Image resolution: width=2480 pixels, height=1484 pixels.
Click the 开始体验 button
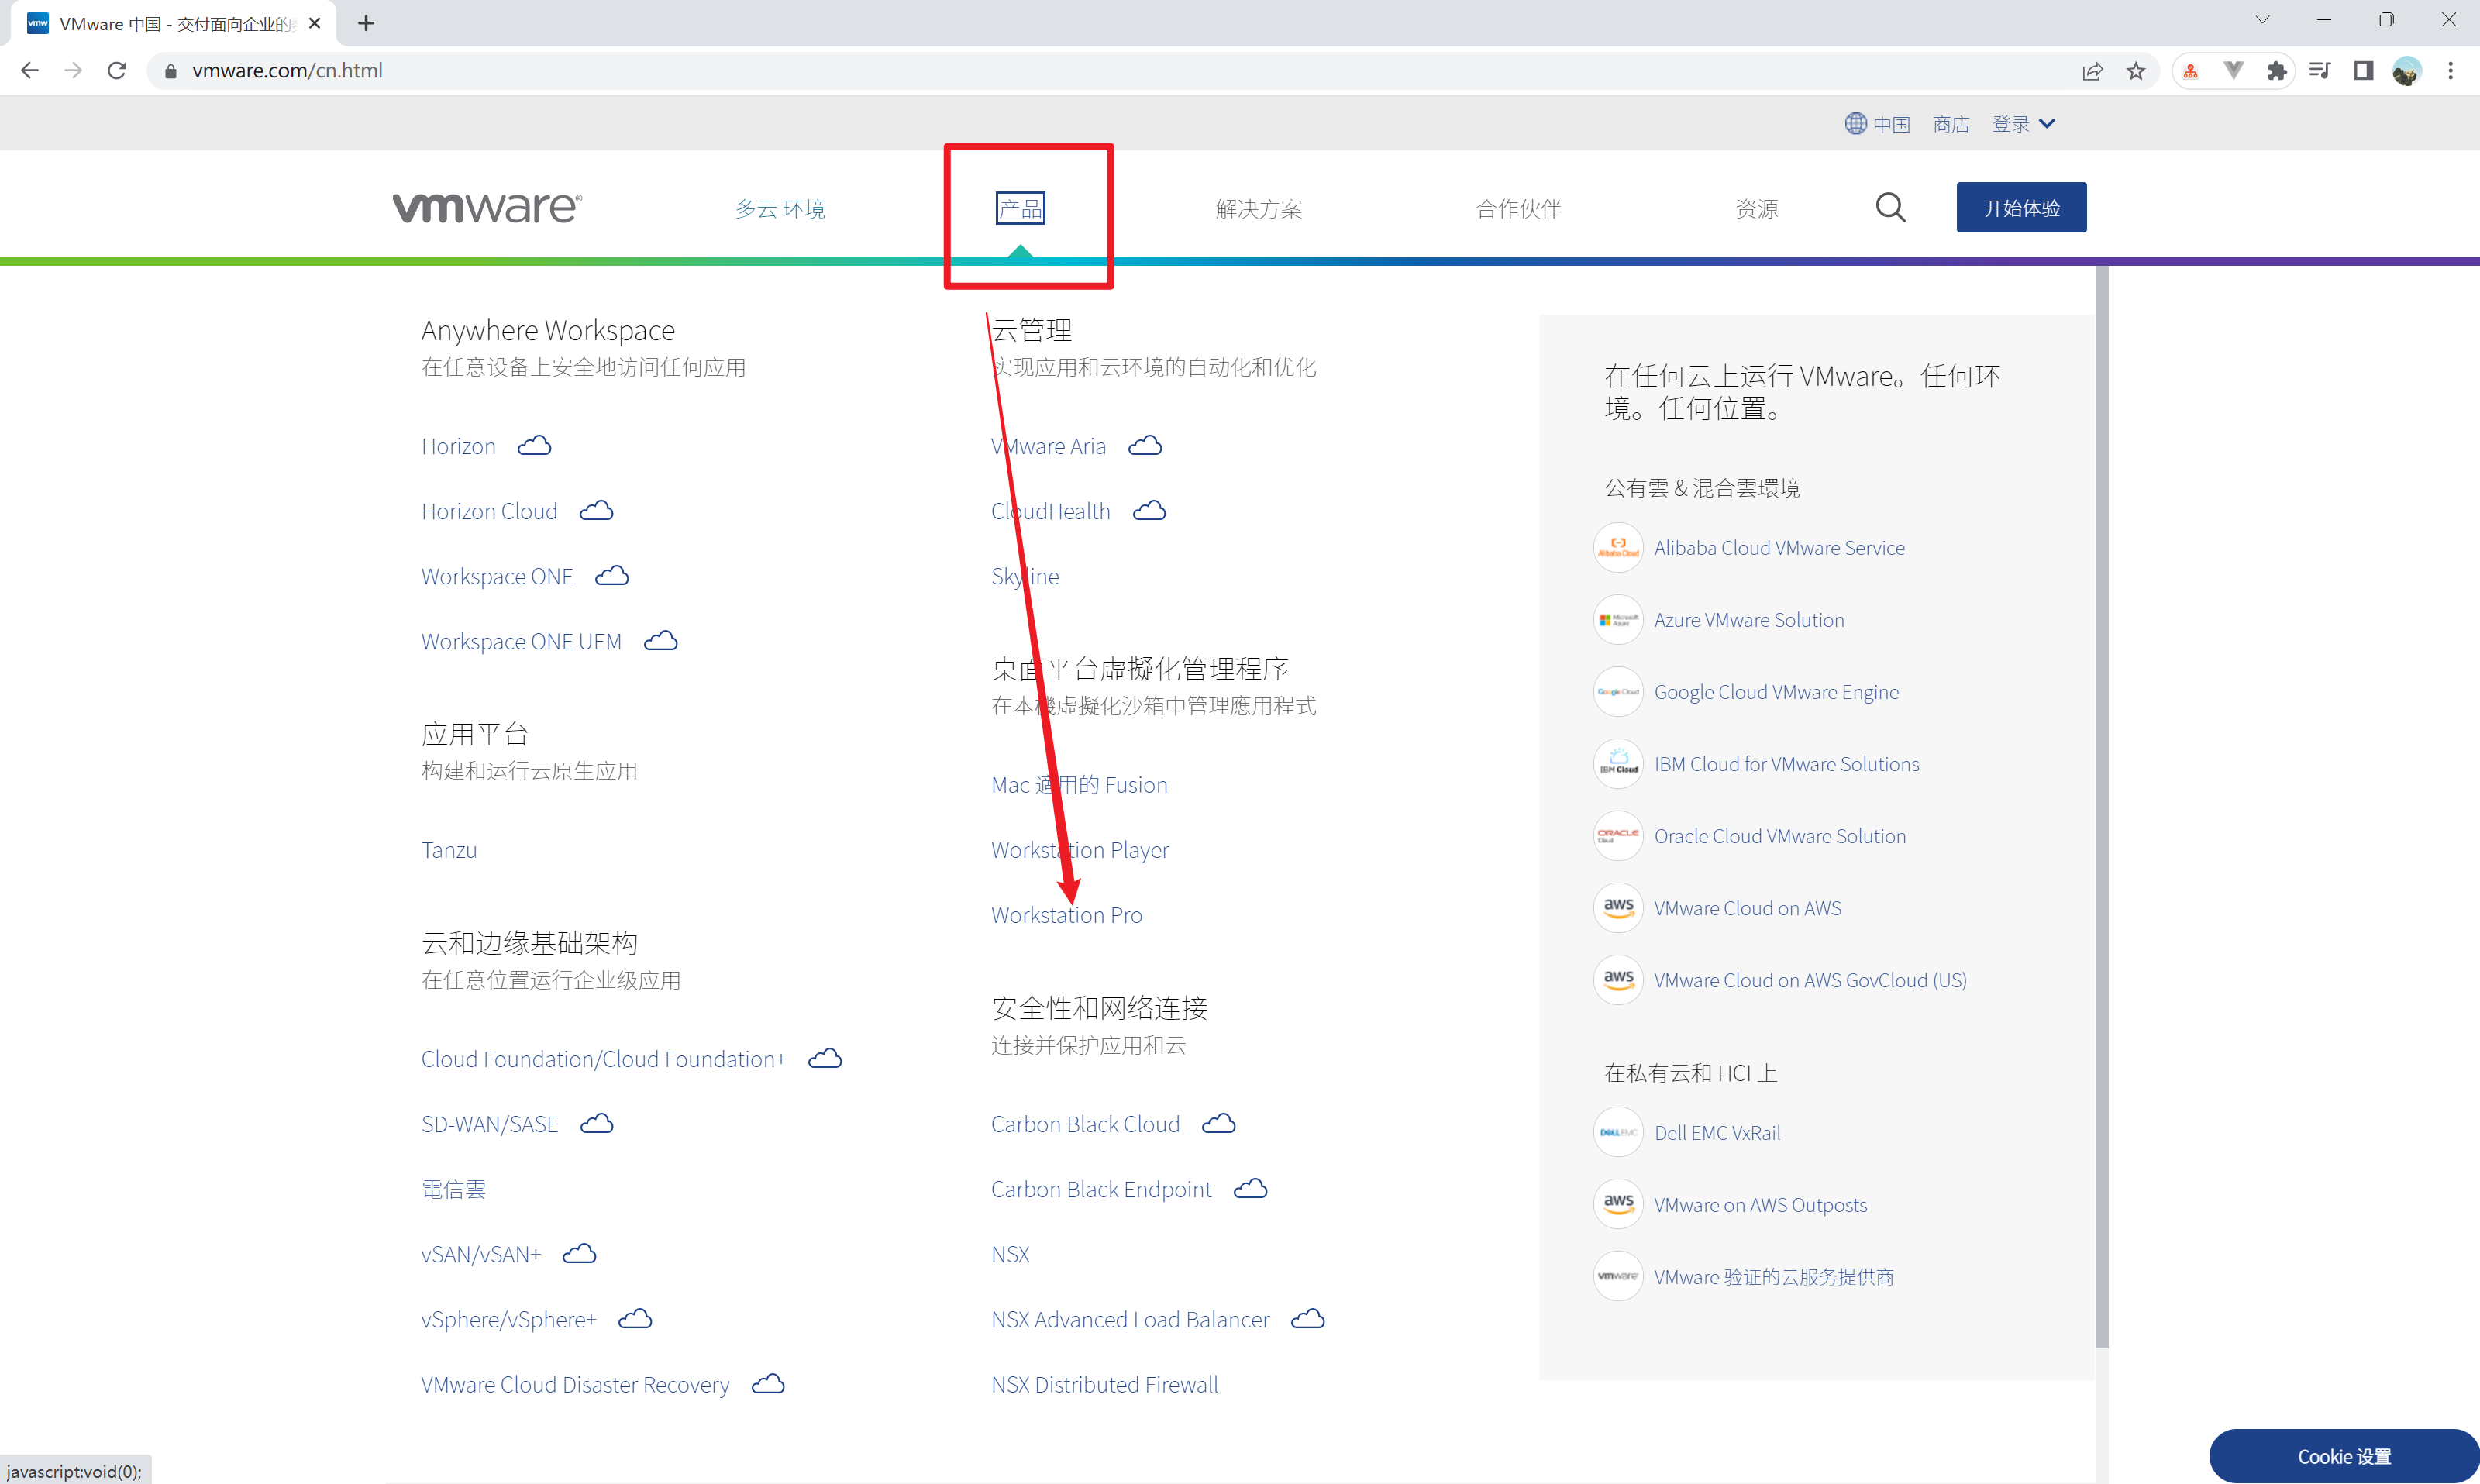click(2020, 207)
